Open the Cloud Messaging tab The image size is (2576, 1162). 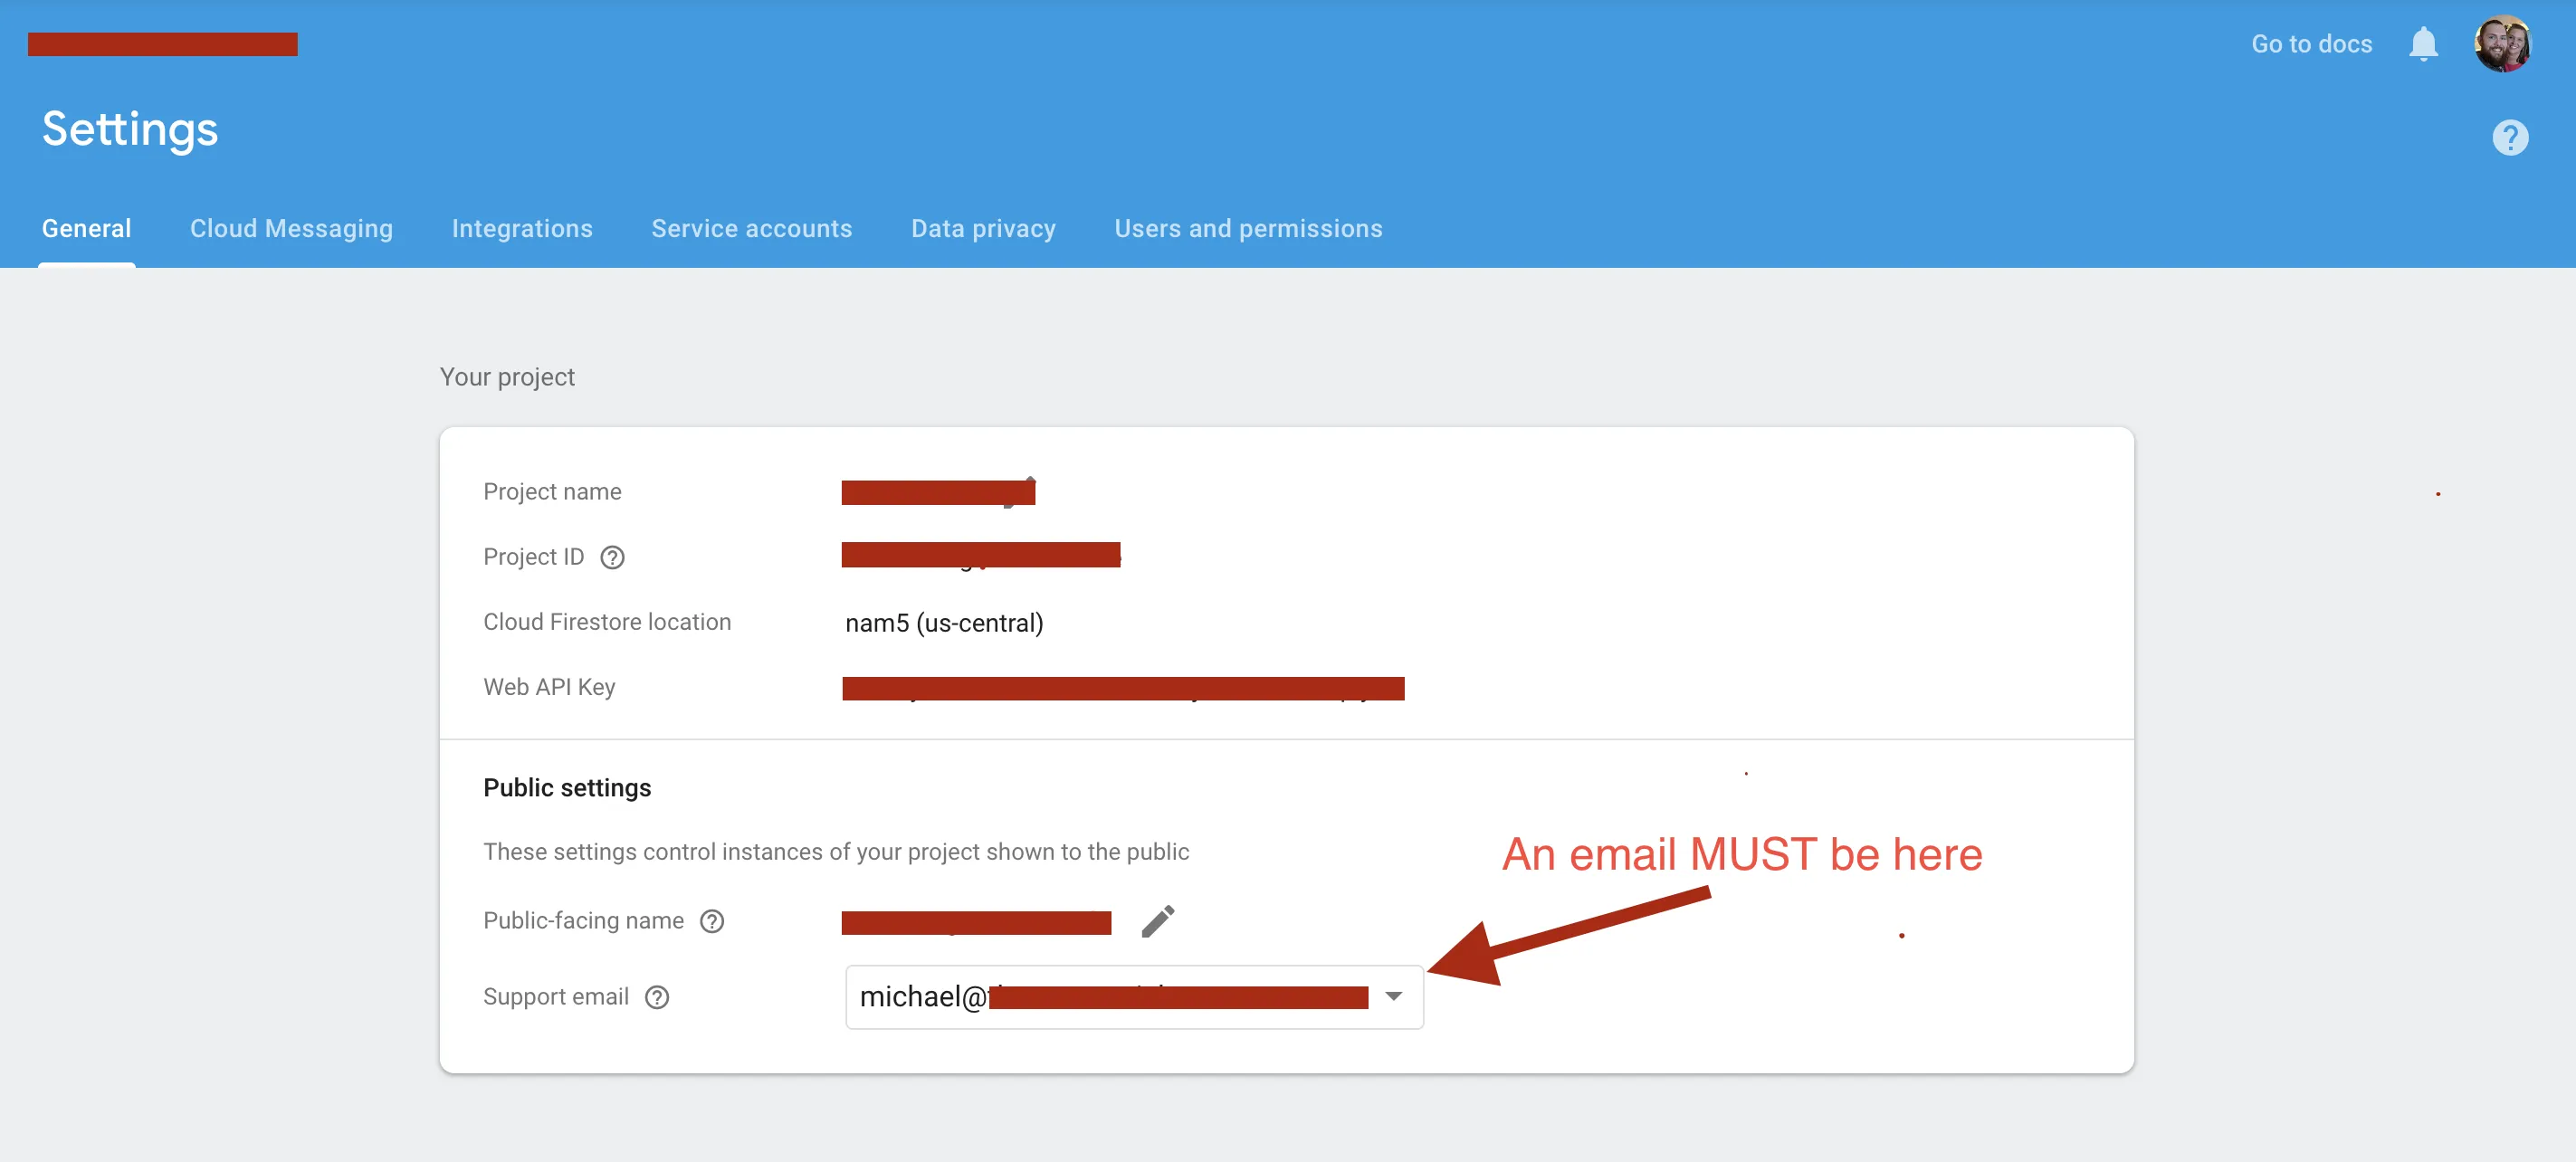pyautogui.click(x=291, y=228)
